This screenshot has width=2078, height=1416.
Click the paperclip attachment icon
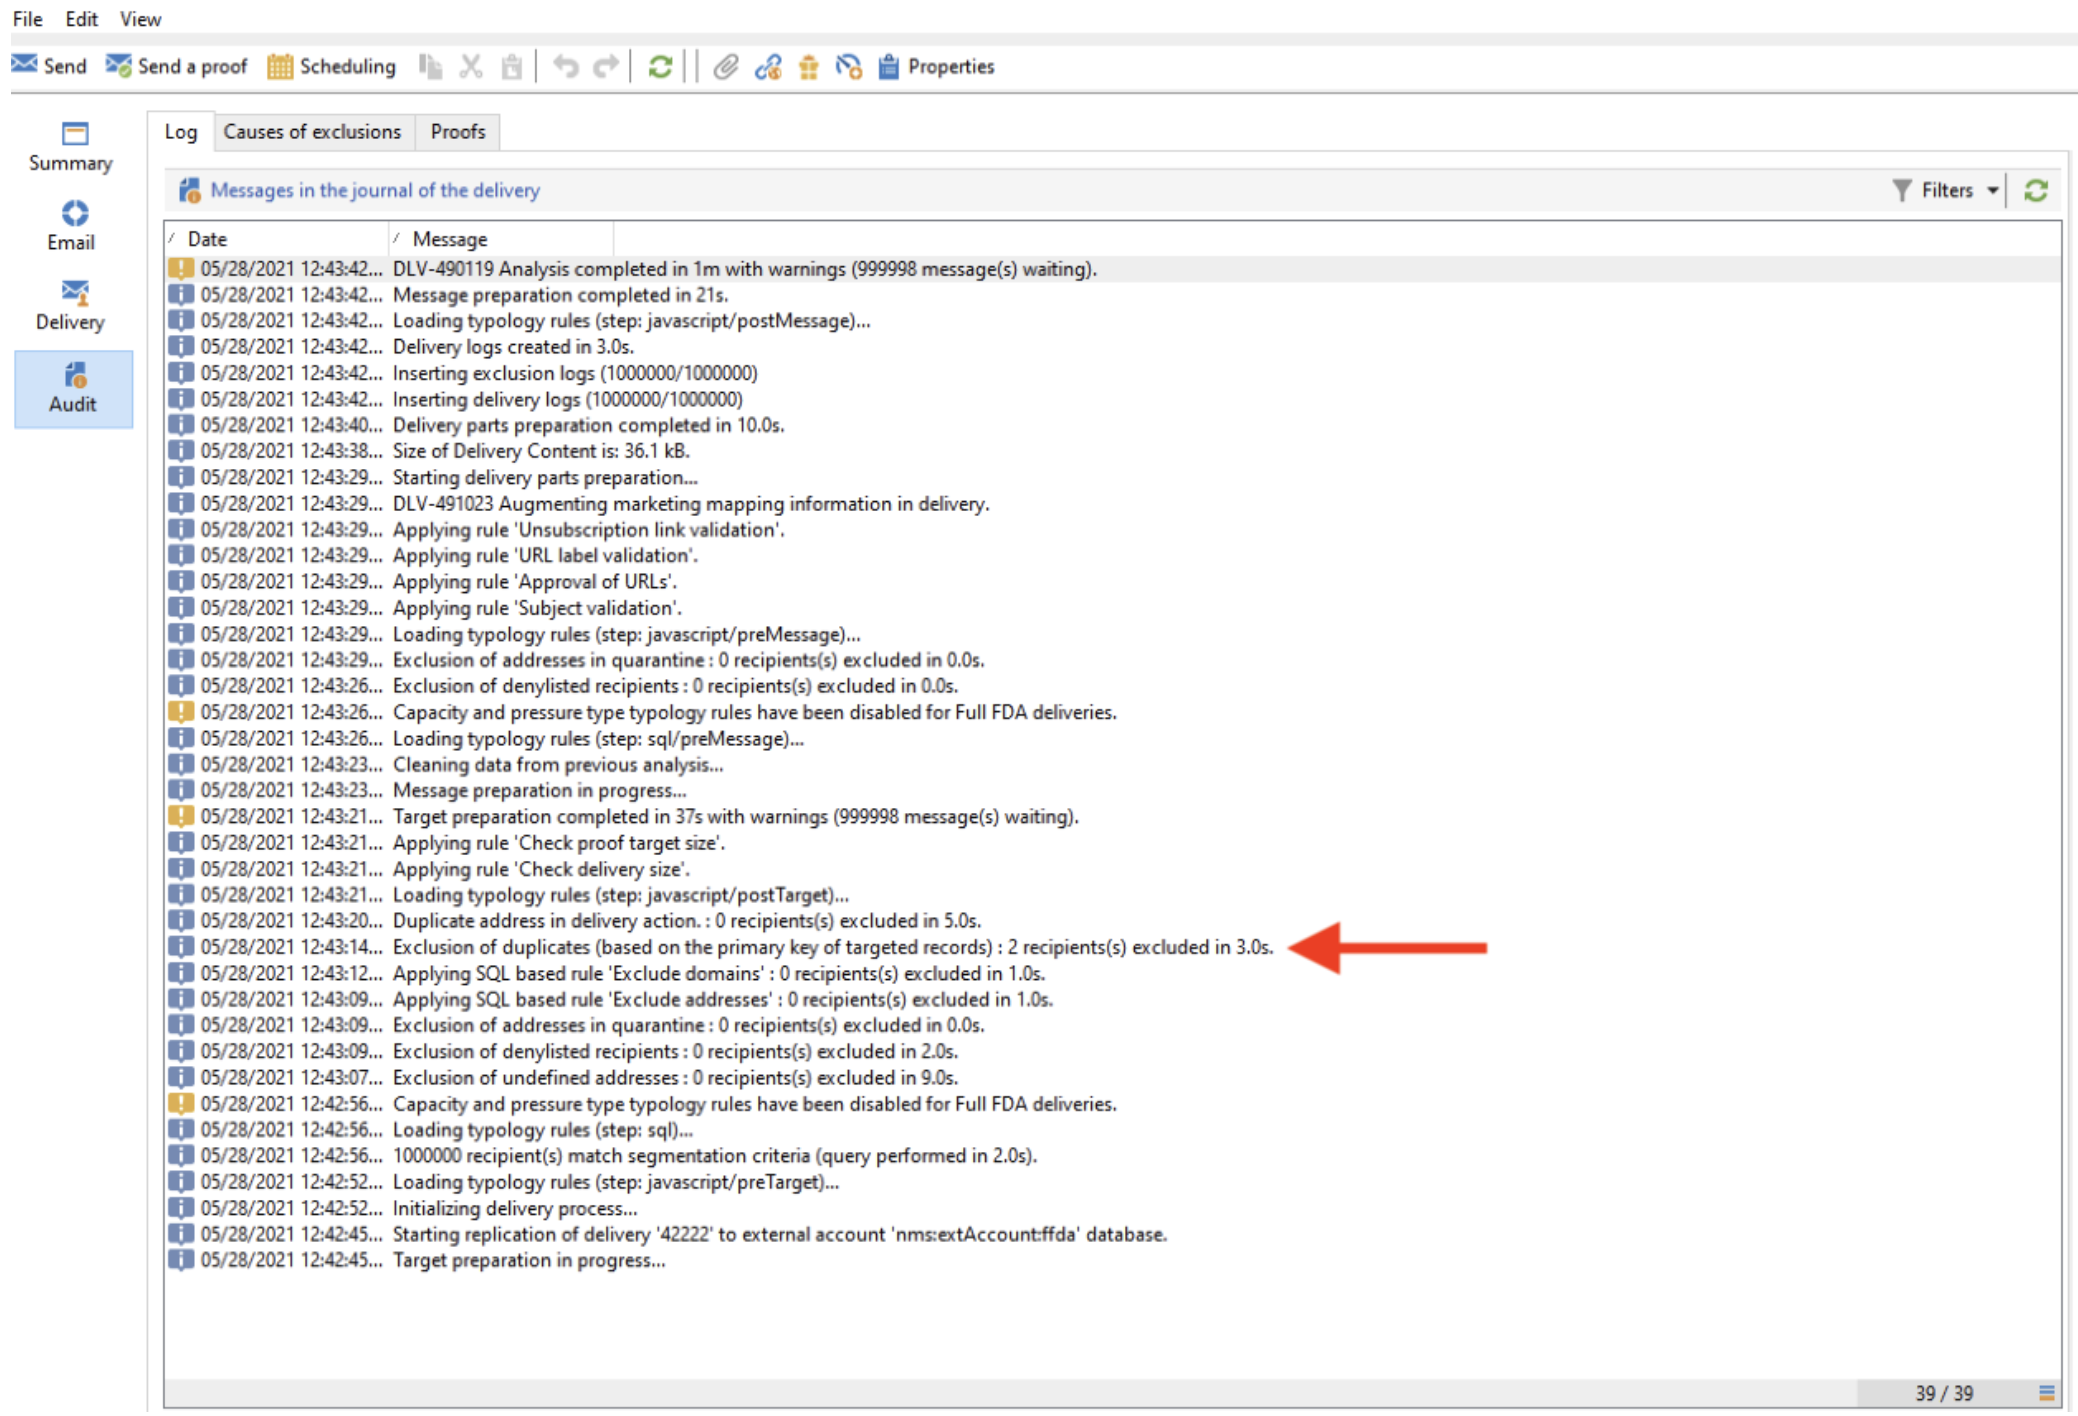click(725, 66)
